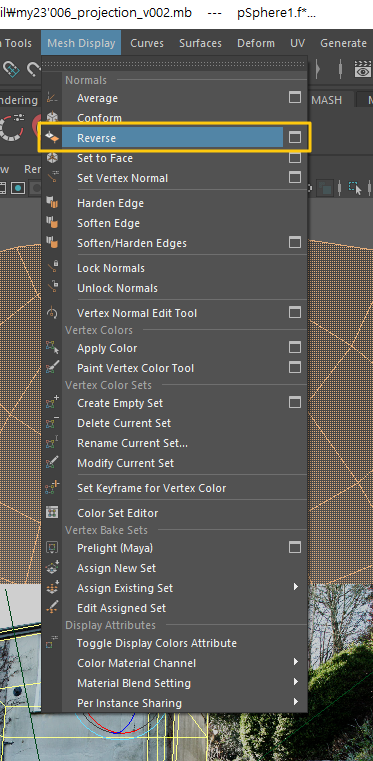Click the Delete Current Set icon
This screenshot has width=373, height=761.
52,423
